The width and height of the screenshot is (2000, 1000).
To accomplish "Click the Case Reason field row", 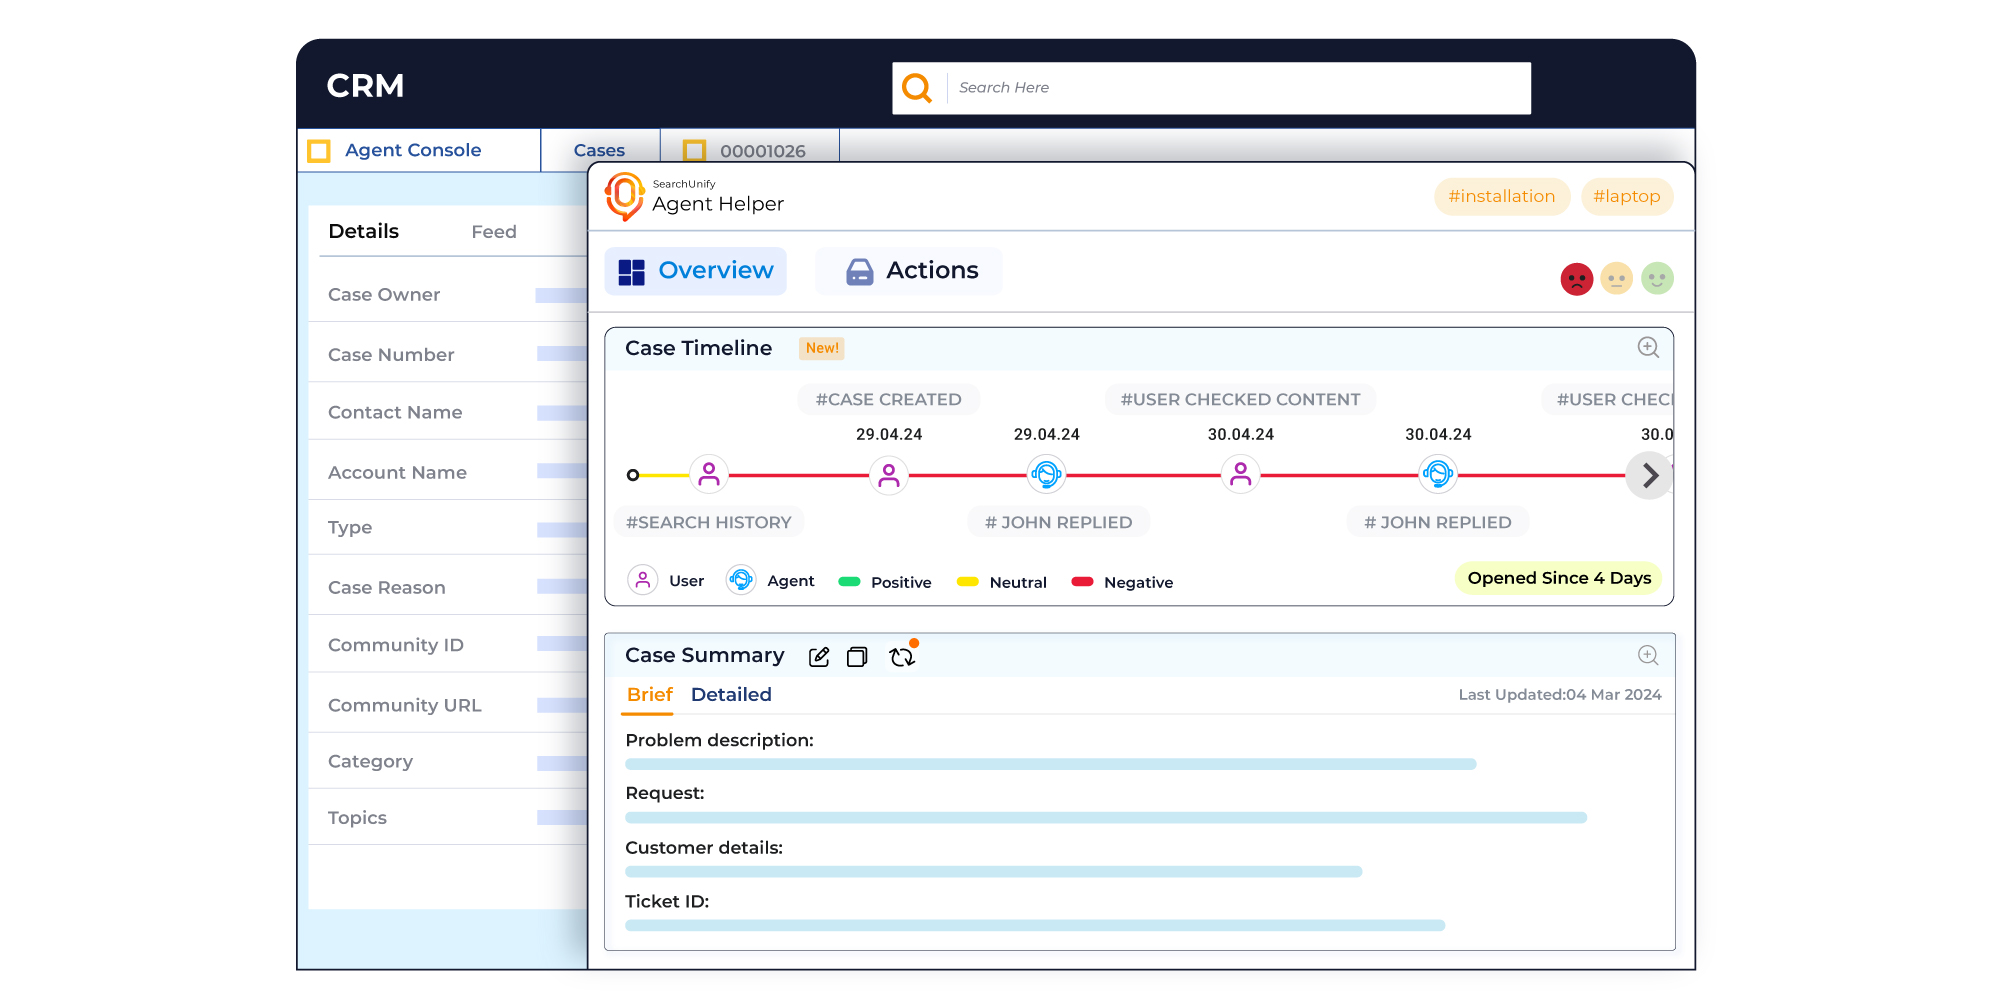I will [x=448, y=587].
